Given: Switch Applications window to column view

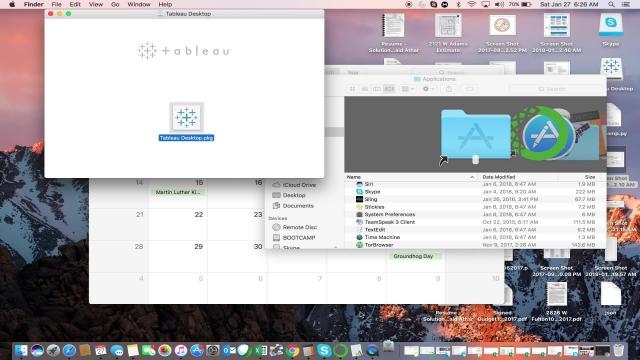Looking at the screenshot, I should pos(377,89).
